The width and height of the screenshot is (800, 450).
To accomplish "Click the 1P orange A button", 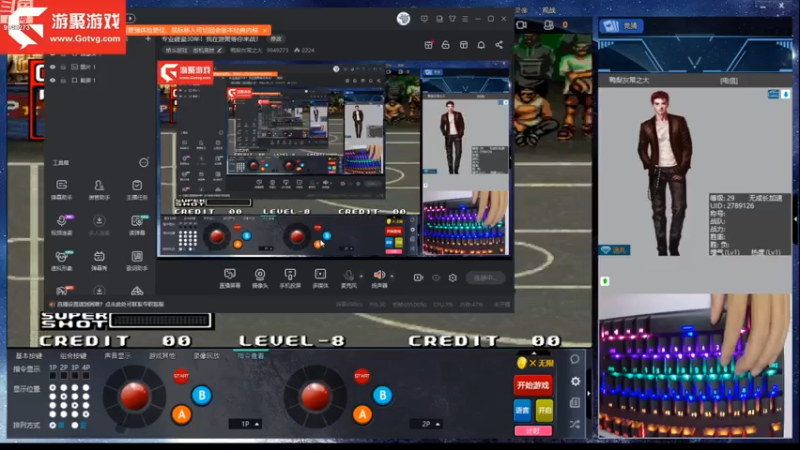I will pos(182,414).
